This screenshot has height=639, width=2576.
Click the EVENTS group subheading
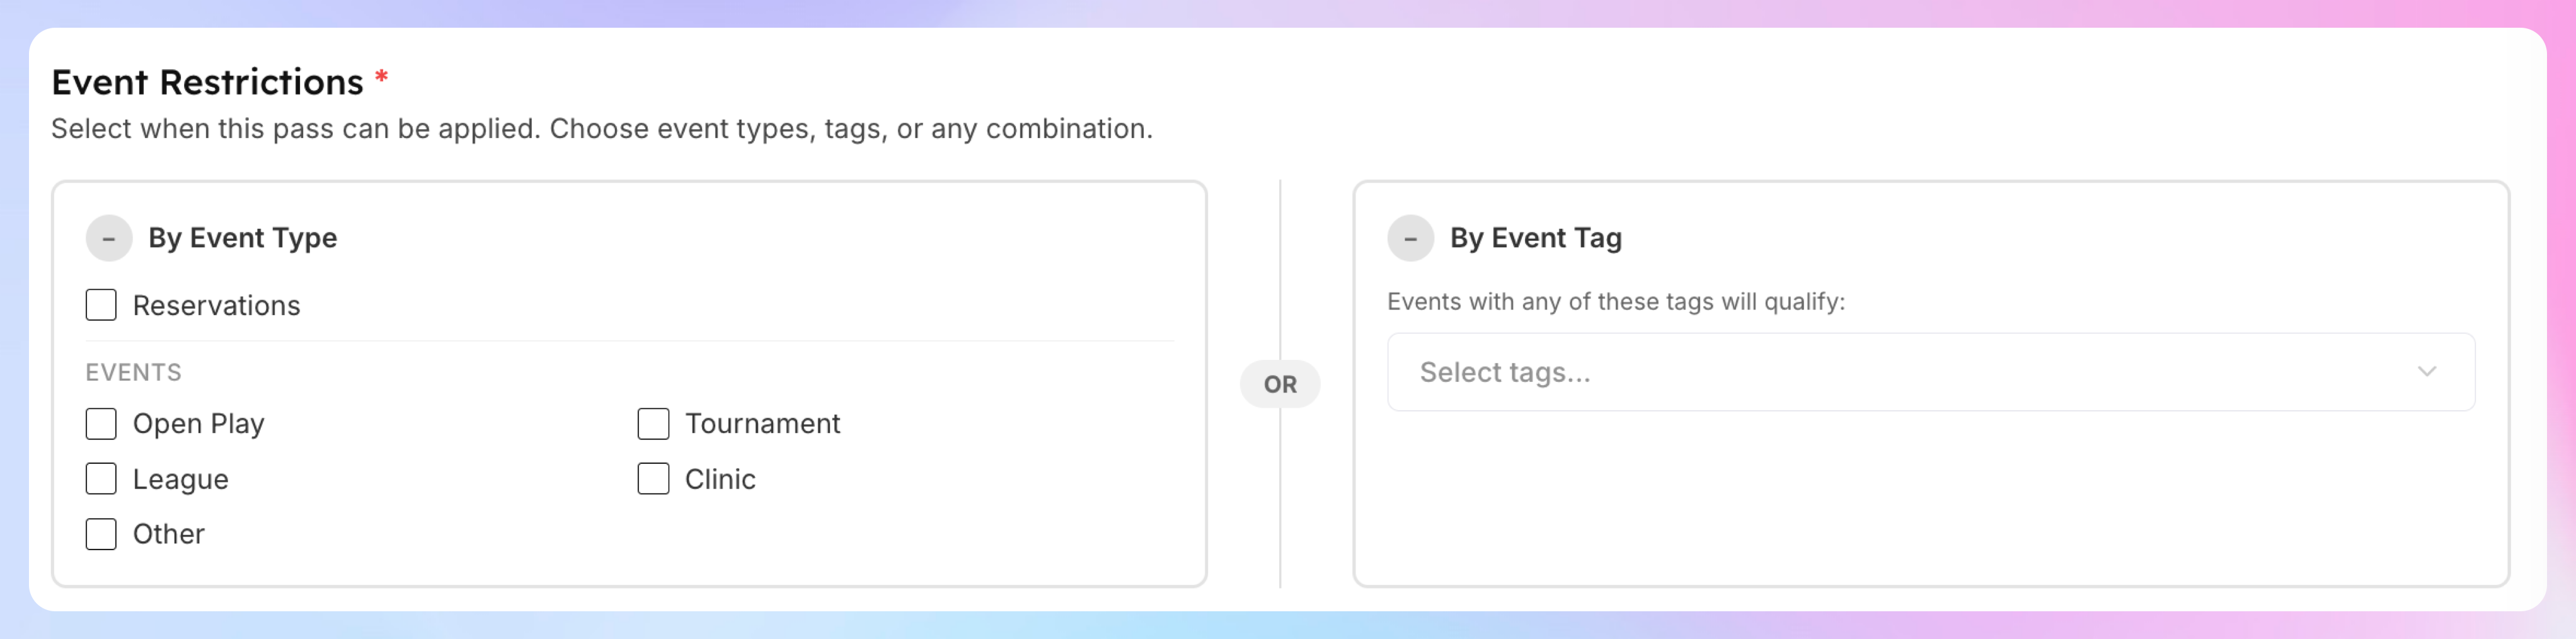(x=133, y=372)
